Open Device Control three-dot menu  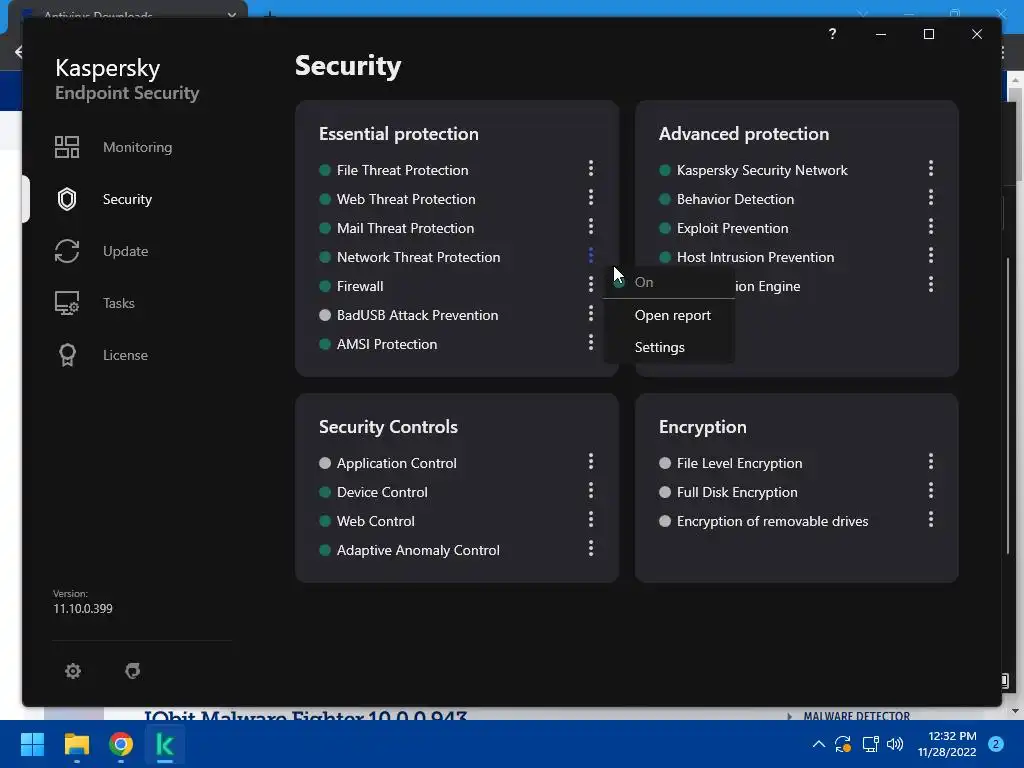point(591,490)
